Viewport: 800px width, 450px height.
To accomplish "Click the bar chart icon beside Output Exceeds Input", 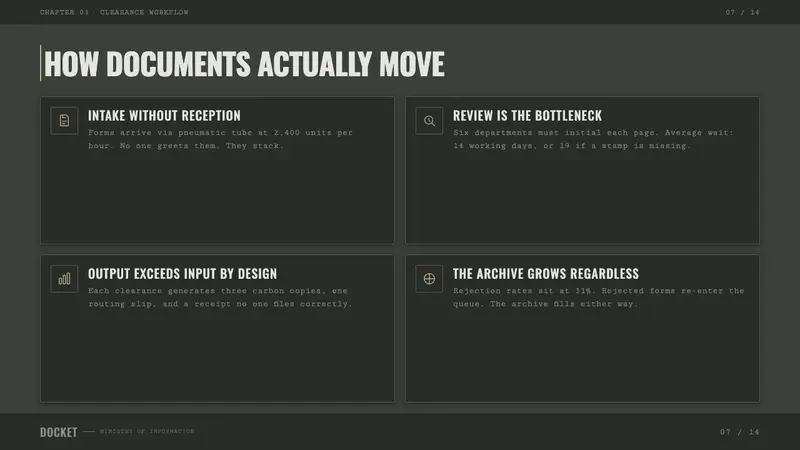I will point(64,279).
